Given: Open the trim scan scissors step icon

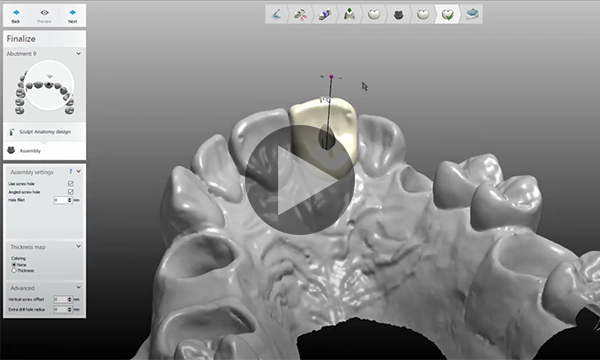Looking at the screenshot, I should click(300, 15).
